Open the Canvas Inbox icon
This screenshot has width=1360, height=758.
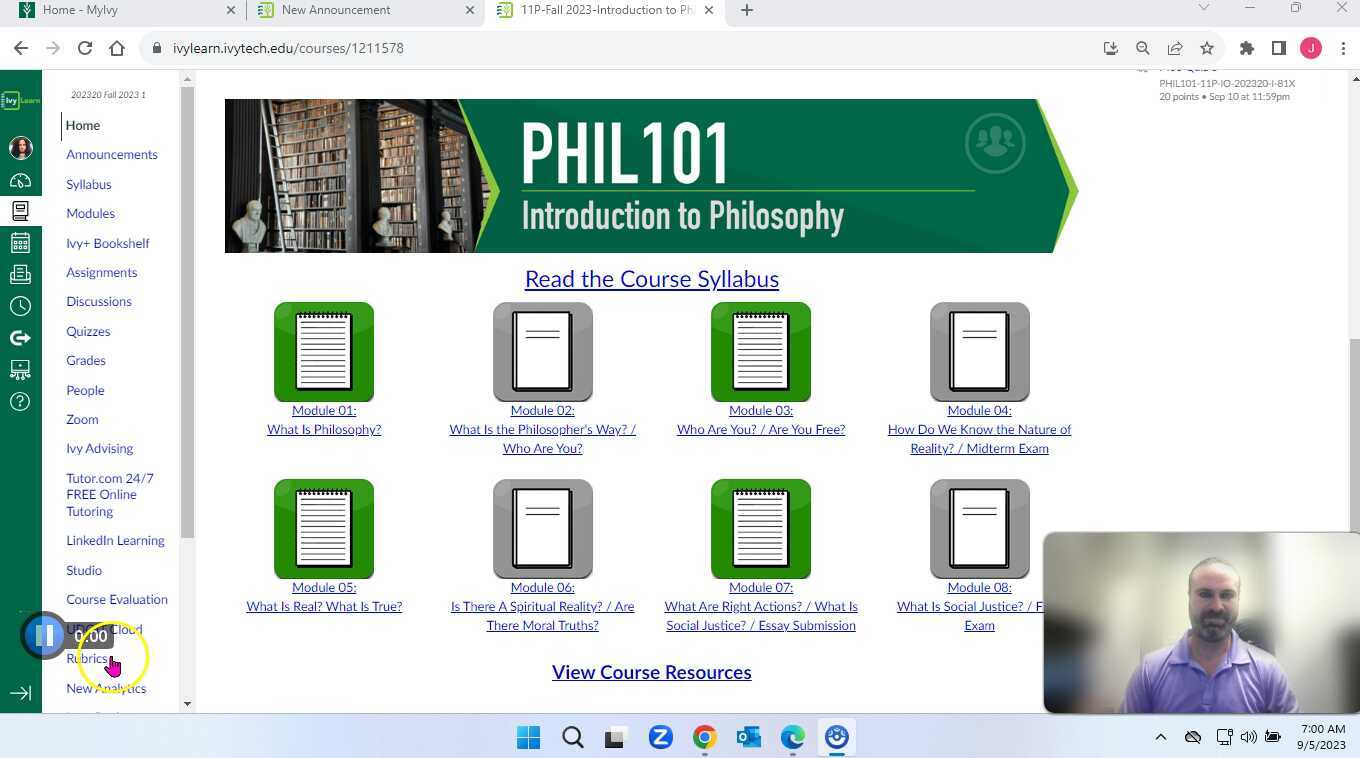click(19, 273)
